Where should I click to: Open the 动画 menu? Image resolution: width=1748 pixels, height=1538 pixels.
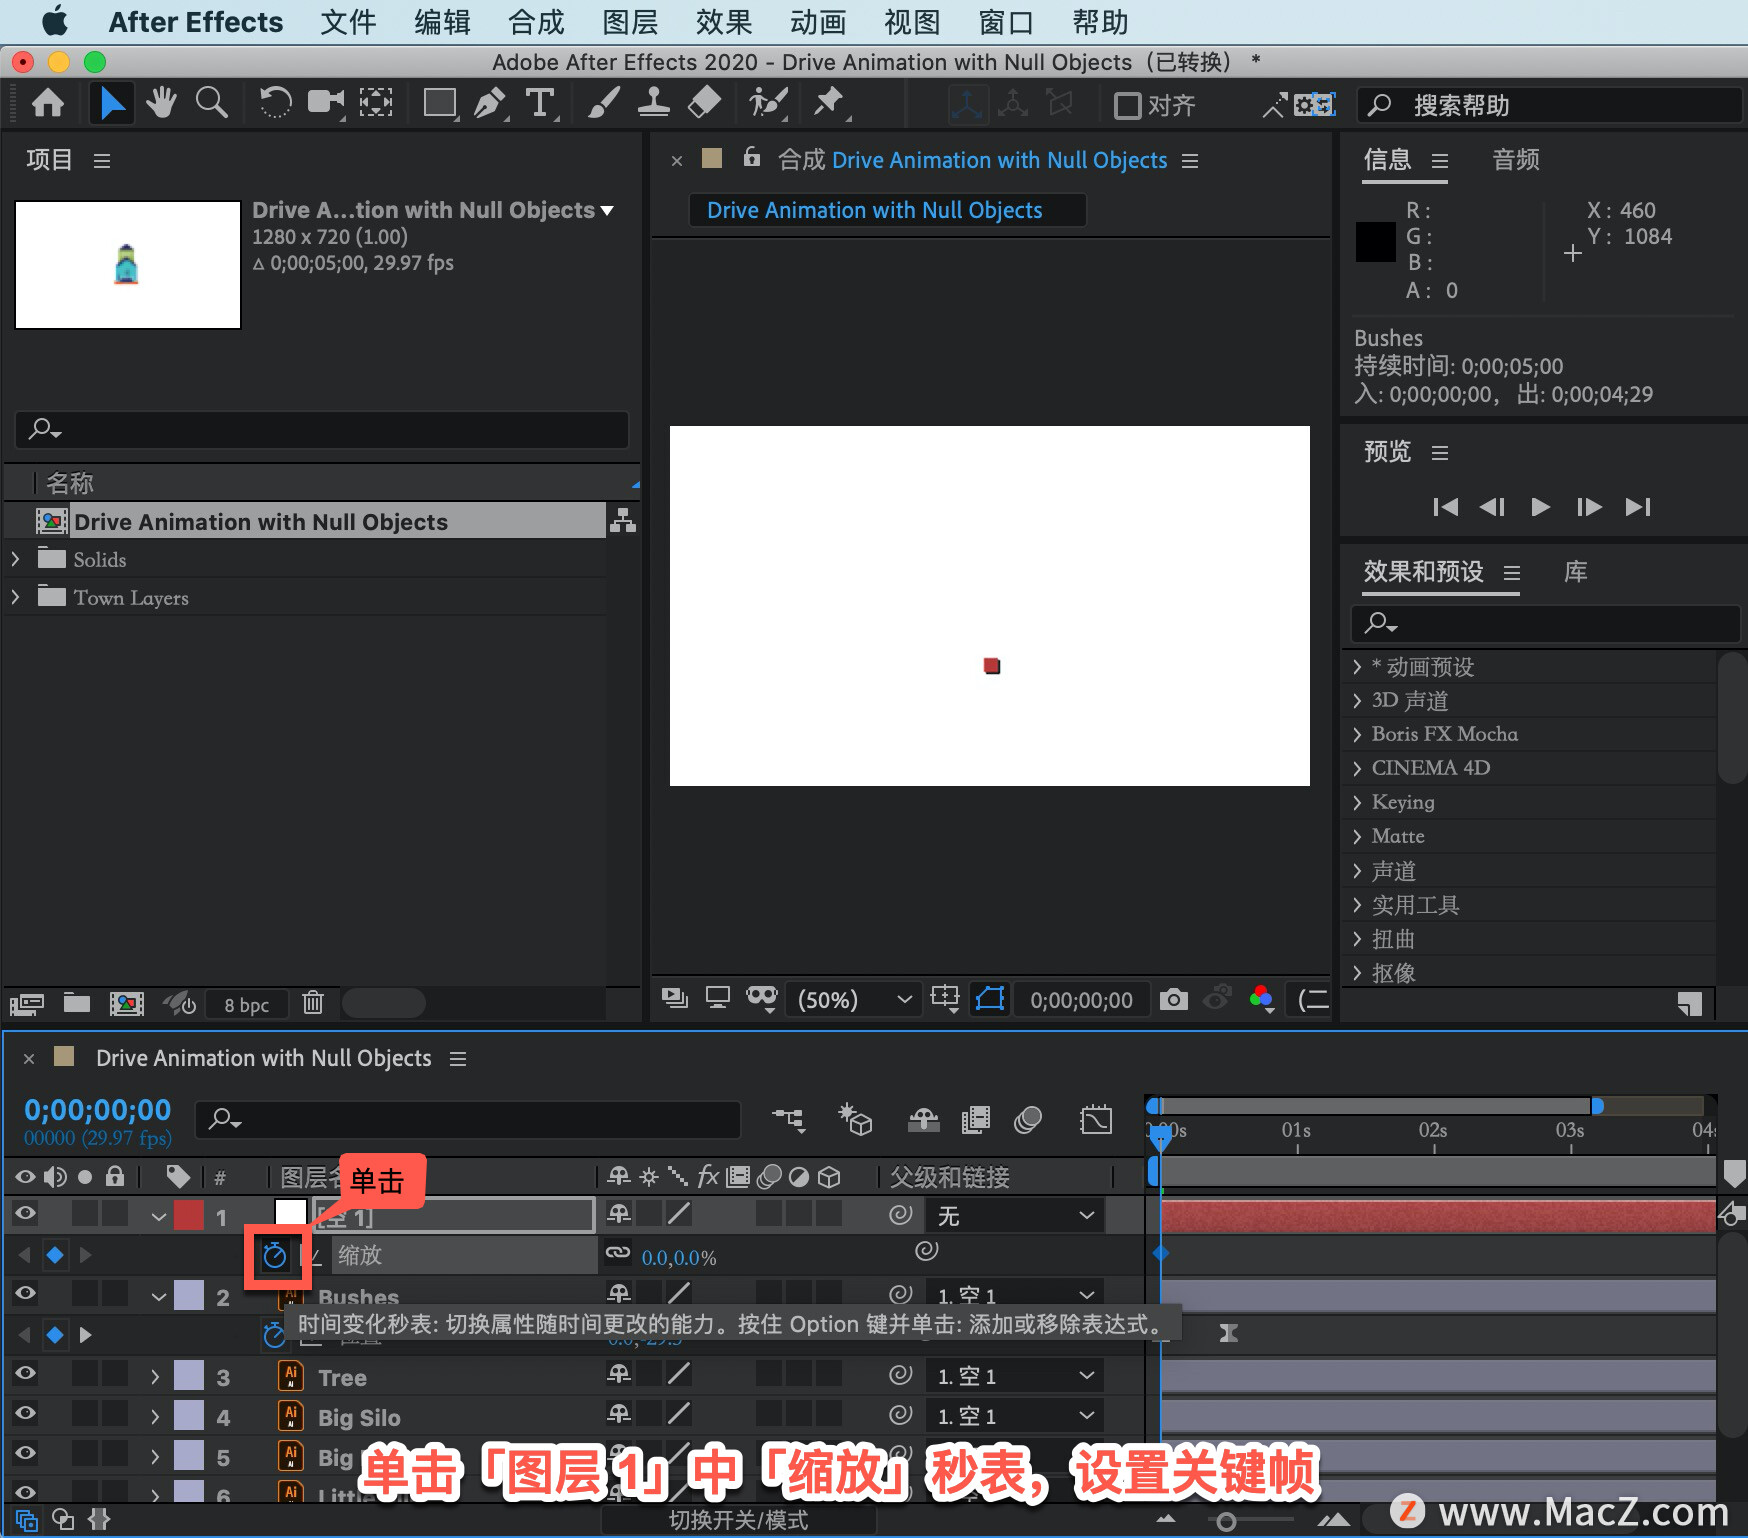point(818,22)
